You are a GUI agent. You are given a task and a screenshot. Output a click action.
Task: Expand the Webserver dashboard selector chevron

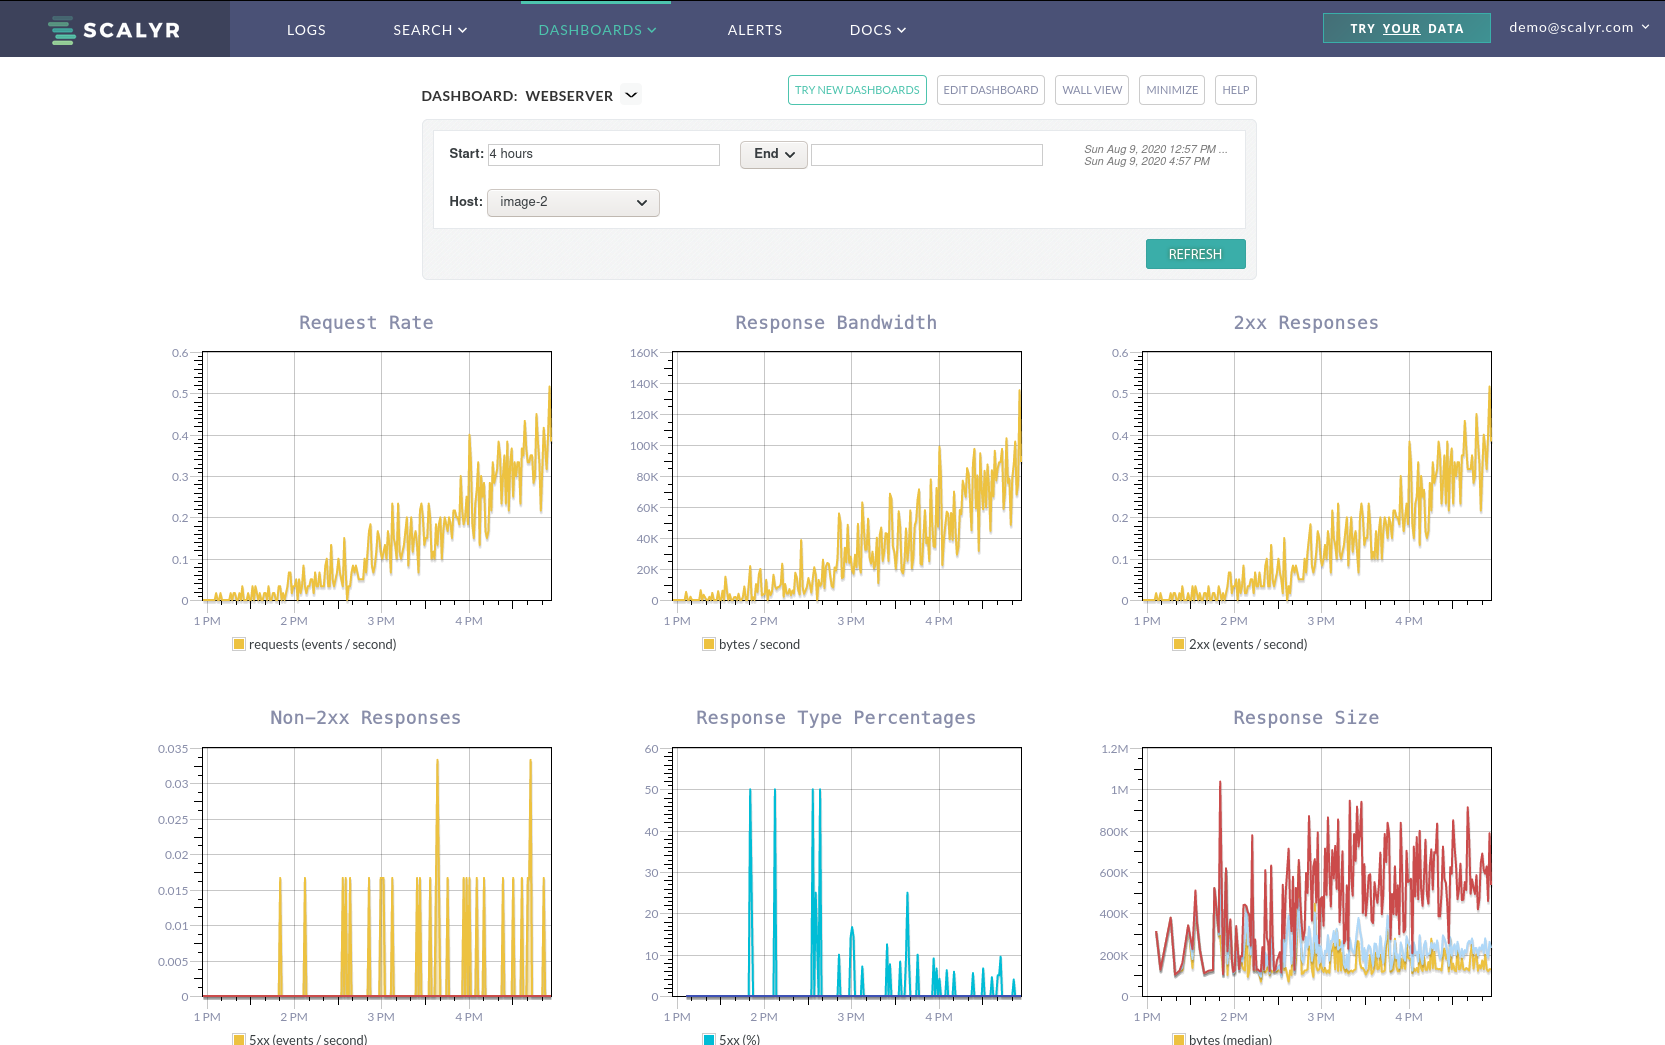coord(631,95)
